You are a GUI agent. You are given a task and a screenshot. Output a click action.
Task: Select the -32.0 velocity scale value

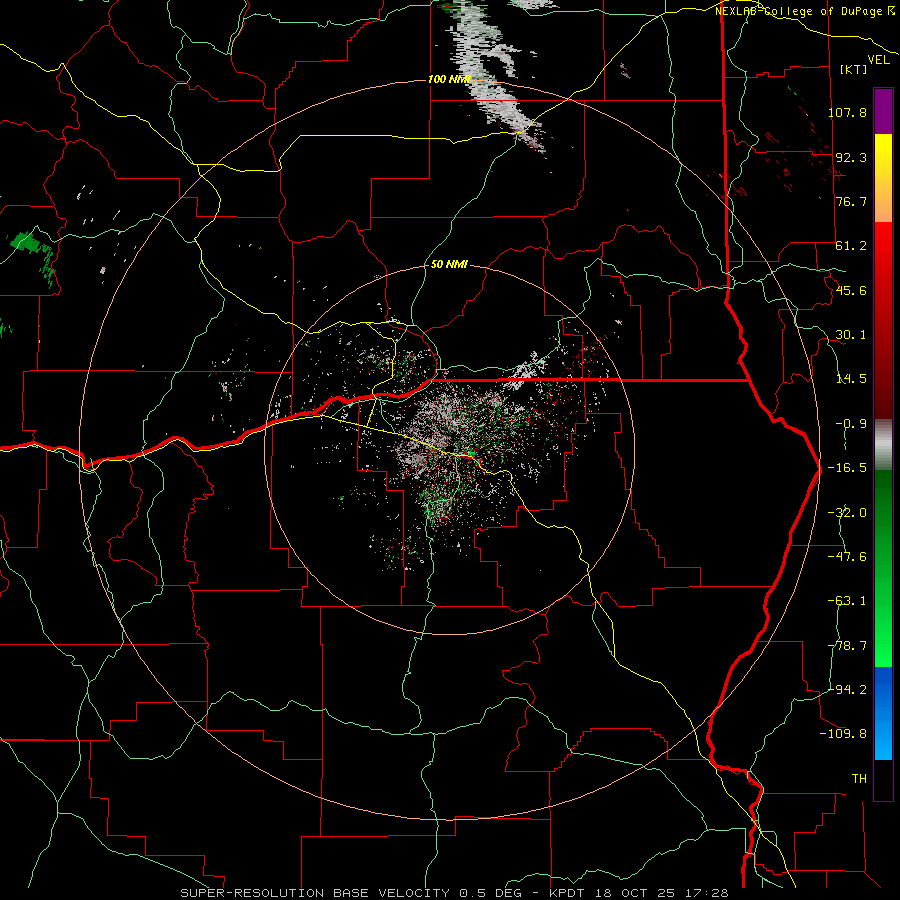847,513
